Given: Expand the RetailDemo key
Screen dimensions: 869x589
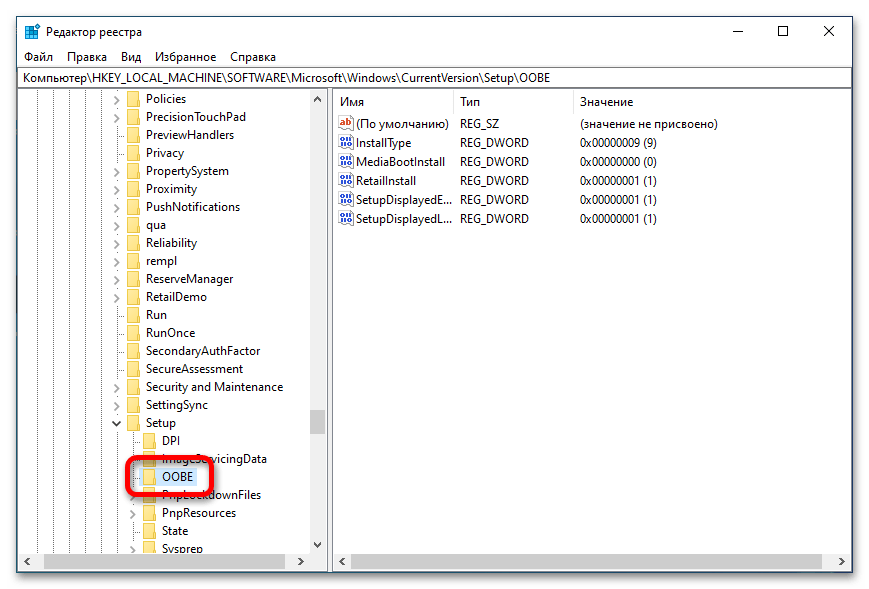Looking at the screenshot, I should 116,299.
